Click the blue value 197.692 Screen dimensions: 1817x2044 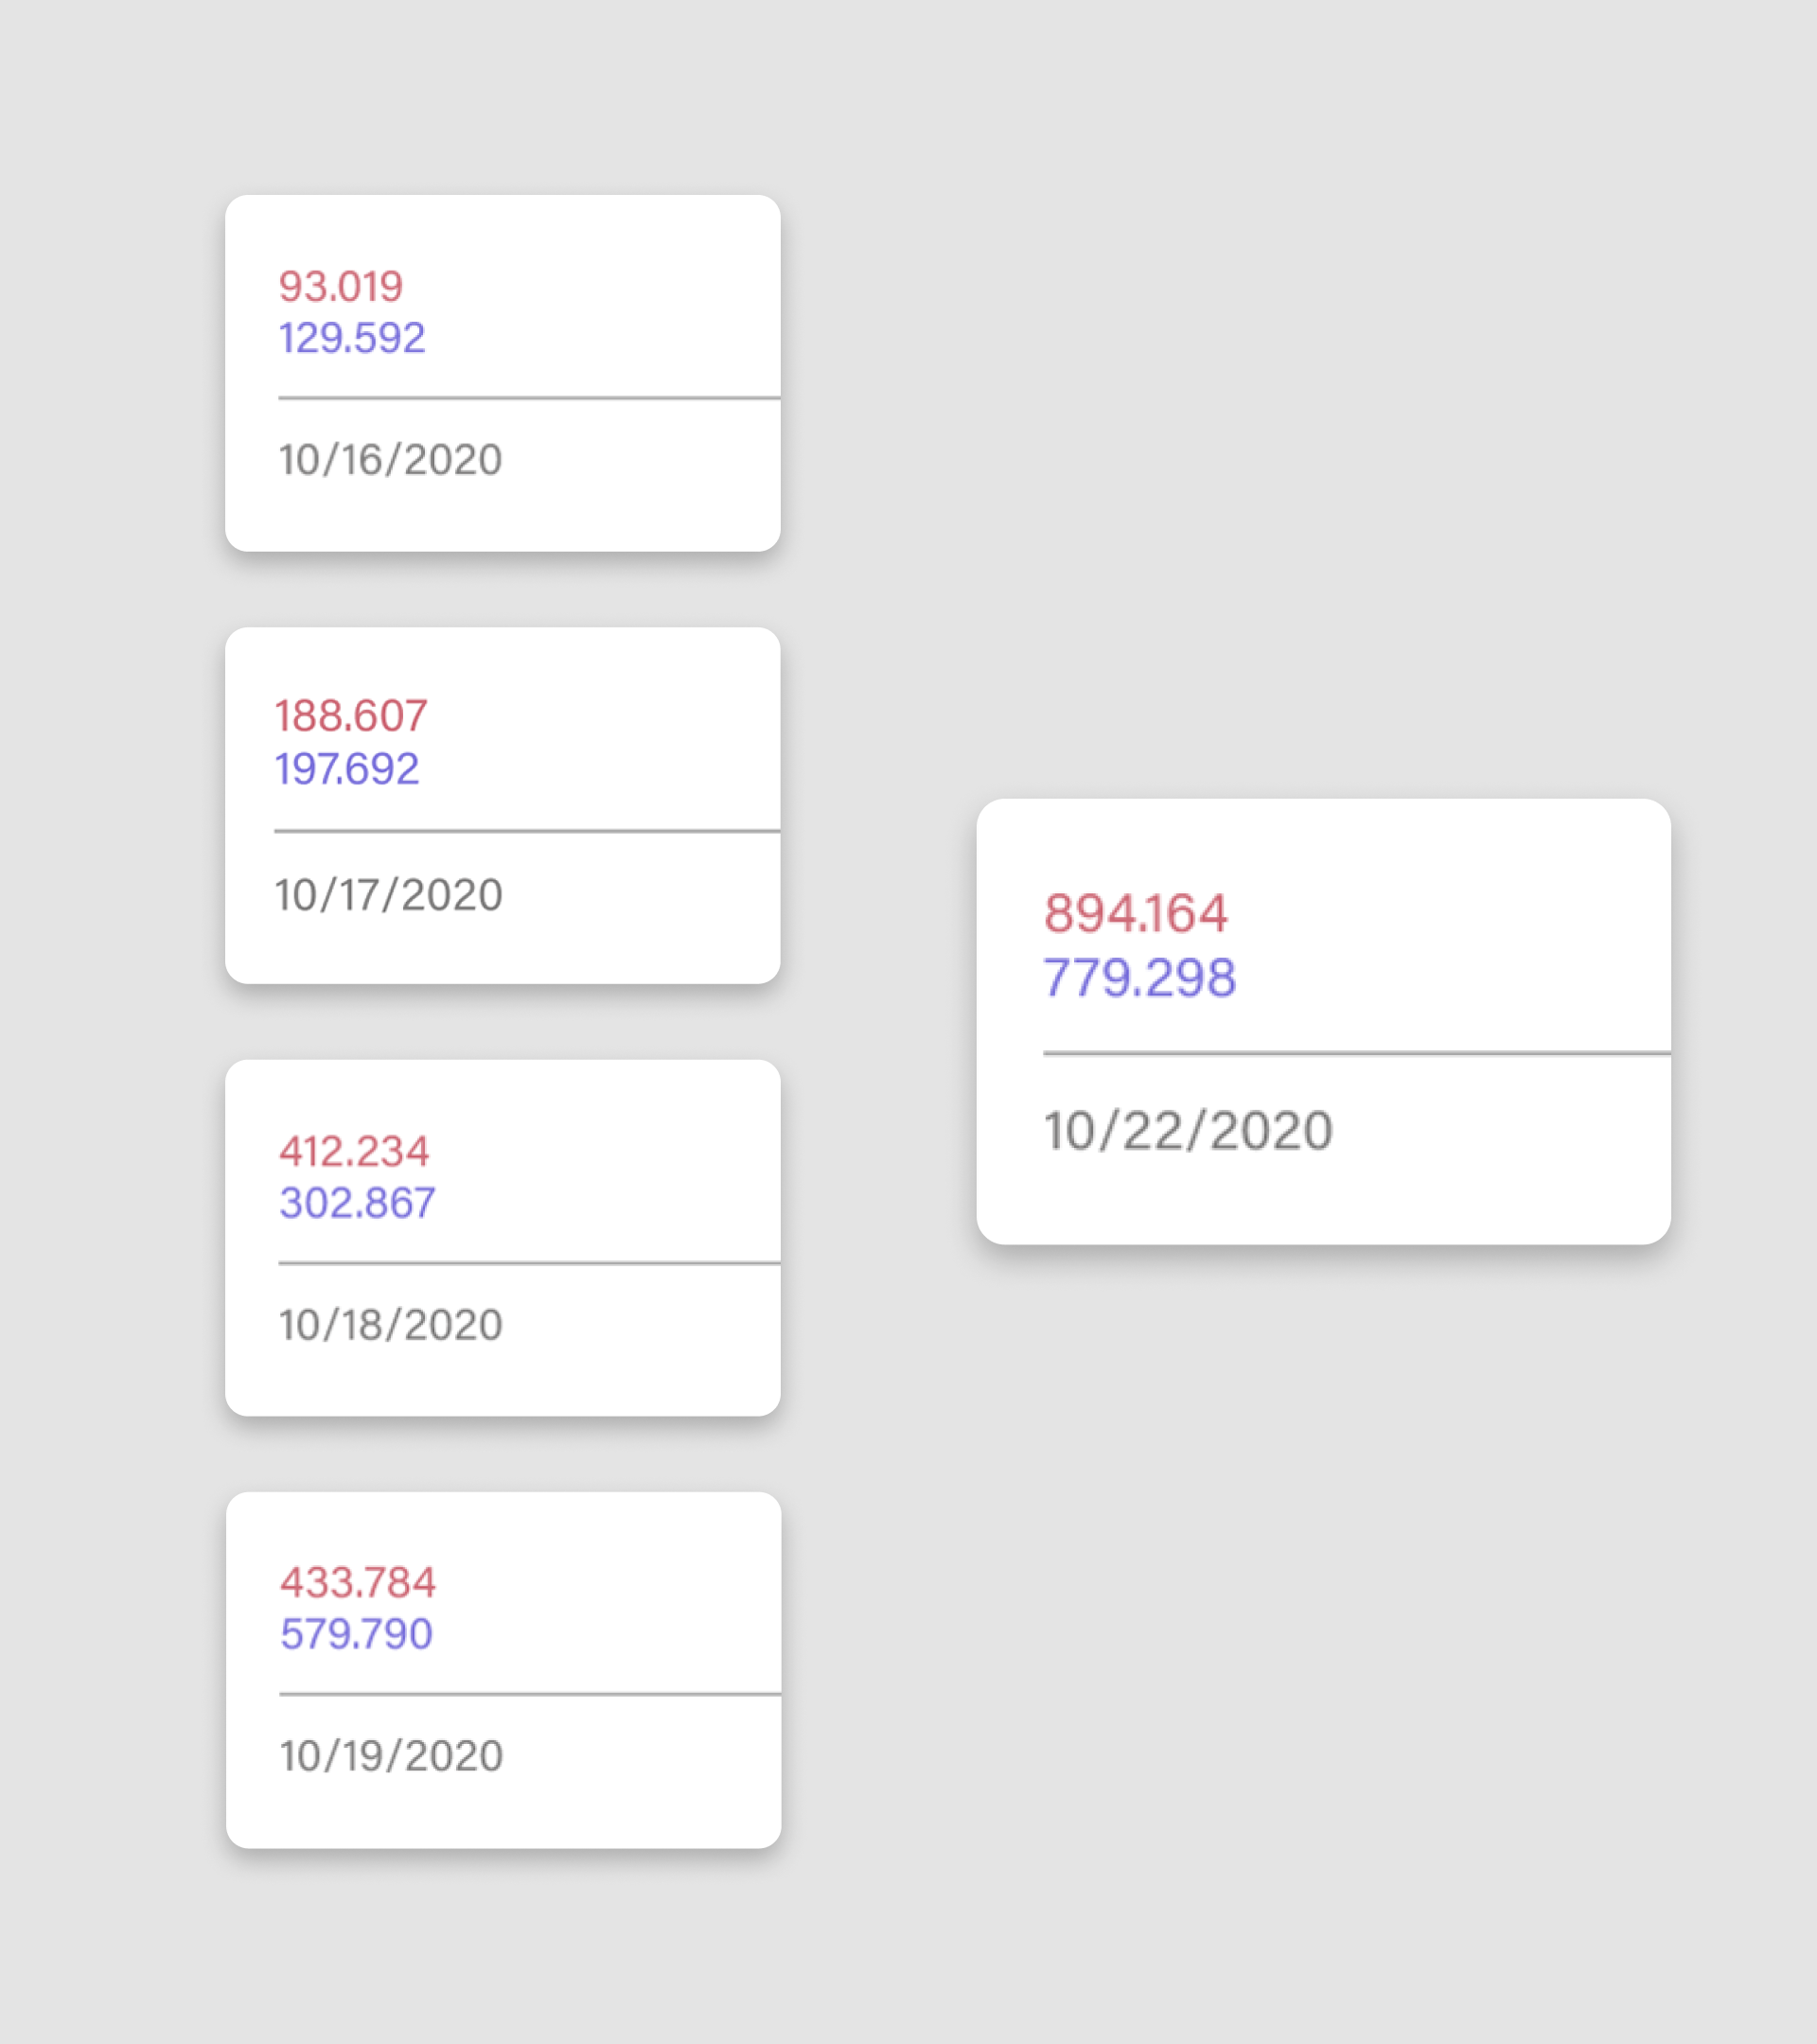click(347, 769)
